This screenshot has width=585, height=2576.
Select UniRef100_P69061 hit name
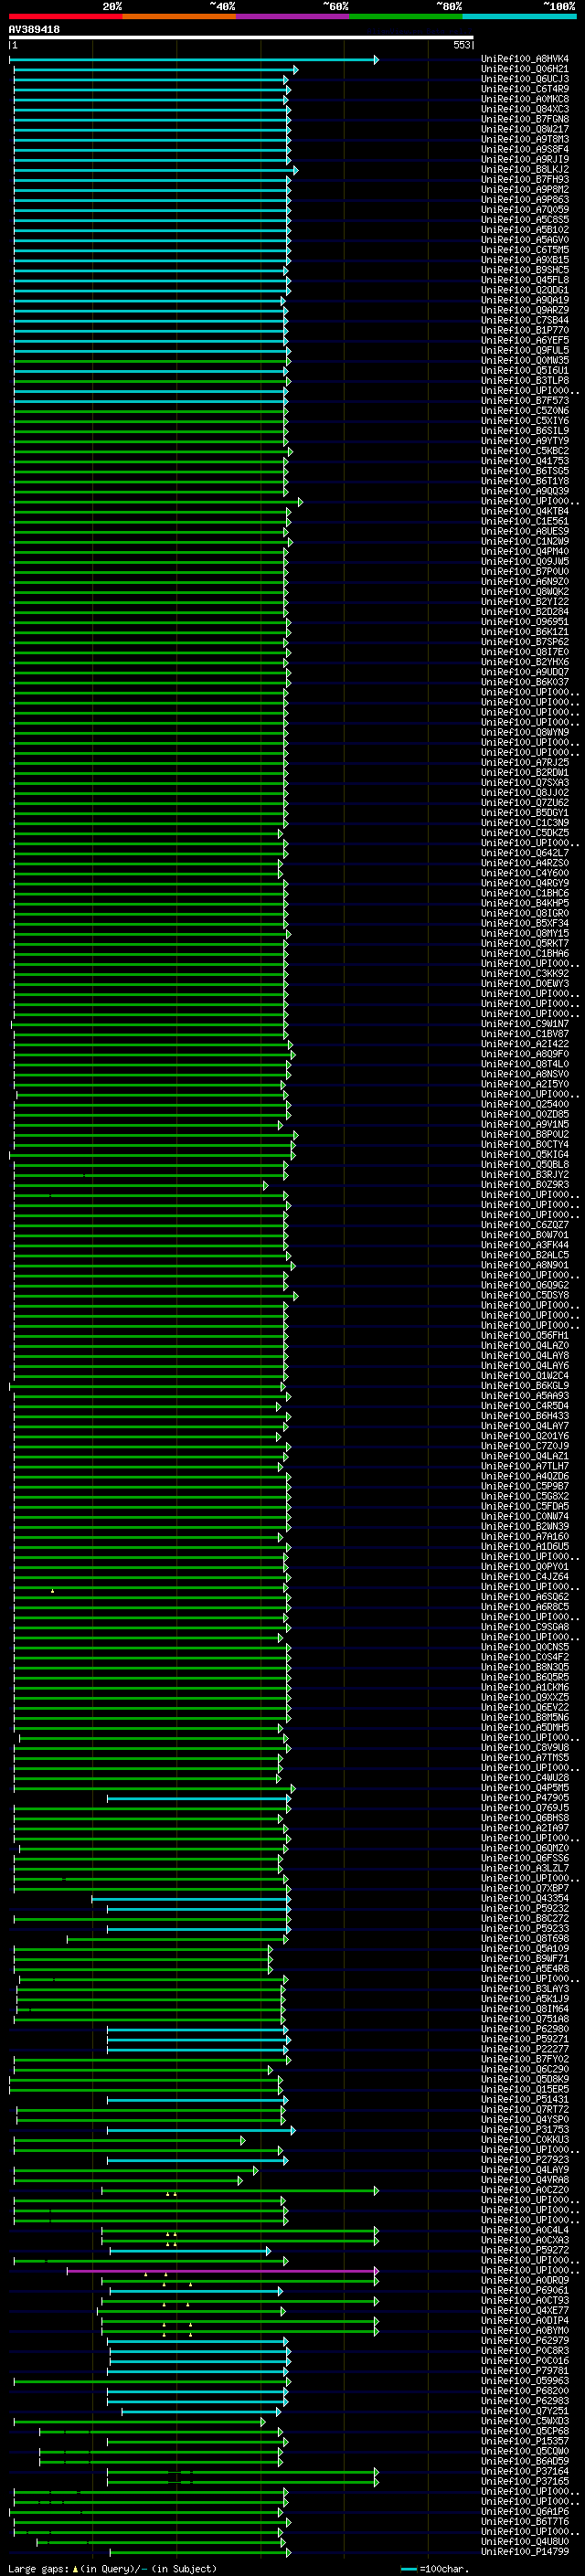tap(525, 2291)
